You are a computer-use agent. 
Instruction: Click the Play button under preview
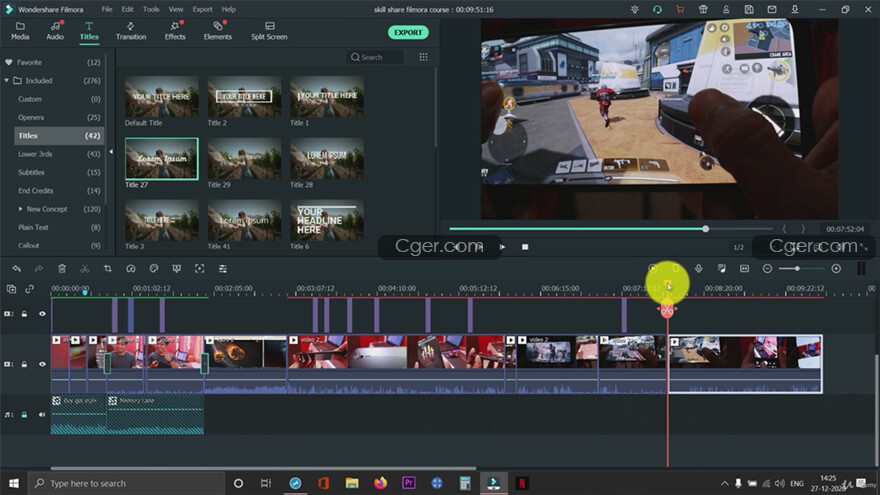[x=502, y=247]
